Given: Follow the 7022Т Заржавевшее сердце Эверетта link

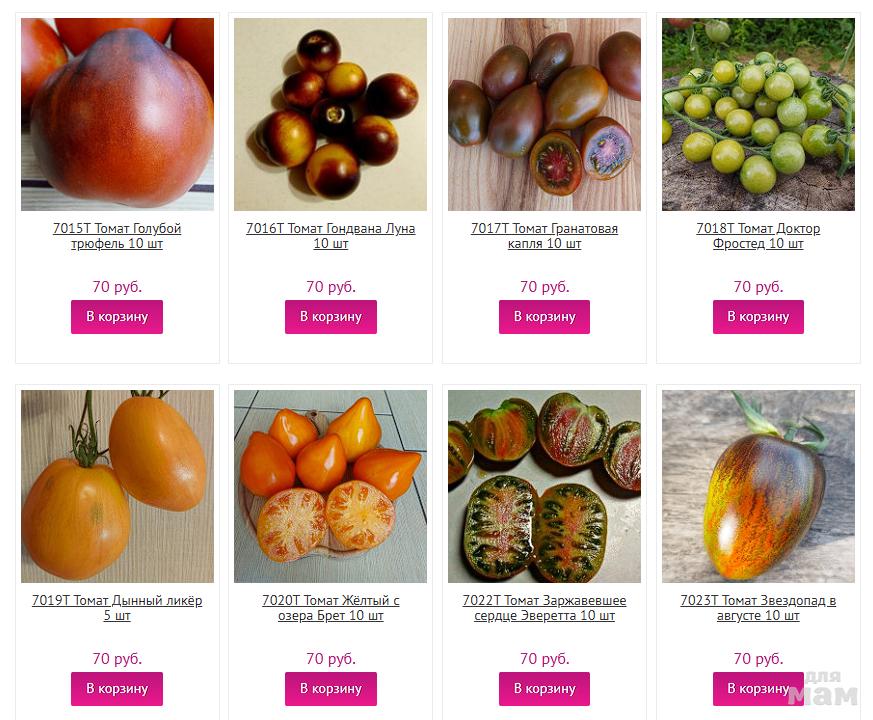Looking at the screenshot, I should (x=545, y=608).
